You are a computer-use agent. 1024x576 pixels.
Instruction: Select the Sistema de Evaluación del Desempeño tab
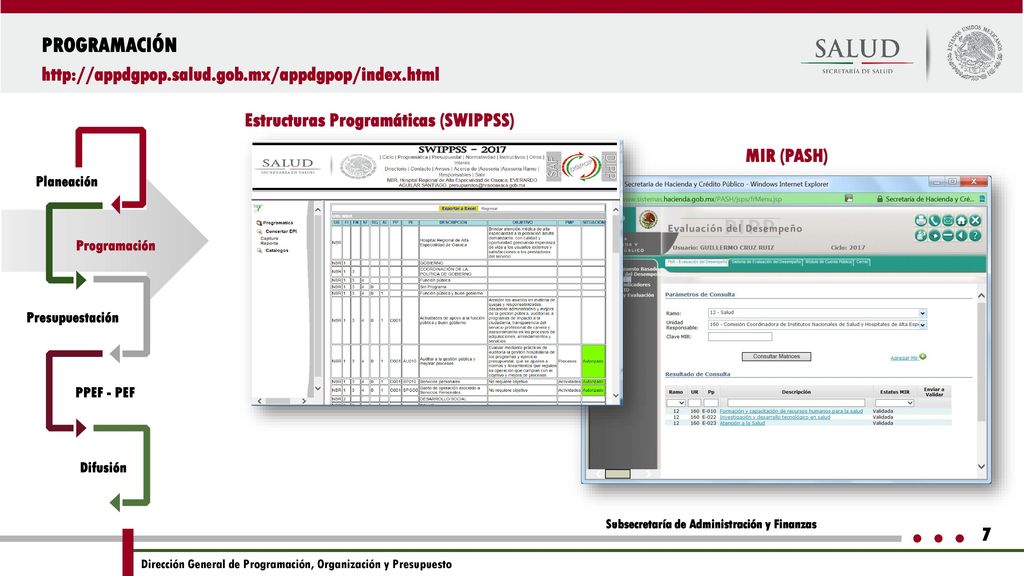coord(766,262)
